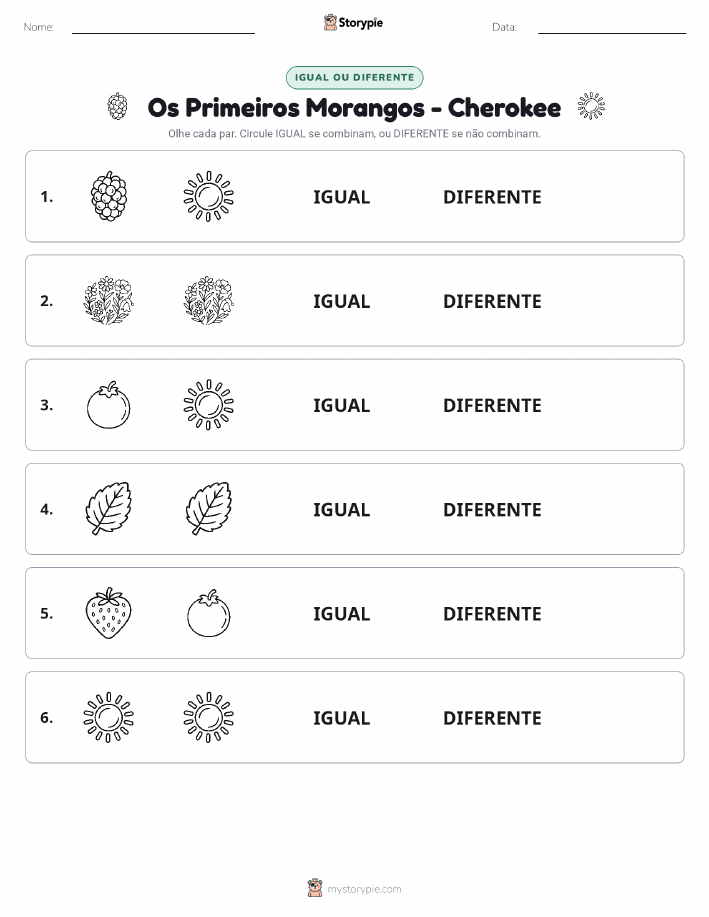The height and width of the screenshot is (917, 709).
Task: Select IGUAL for row 6
Action: (x=342, y=718)
